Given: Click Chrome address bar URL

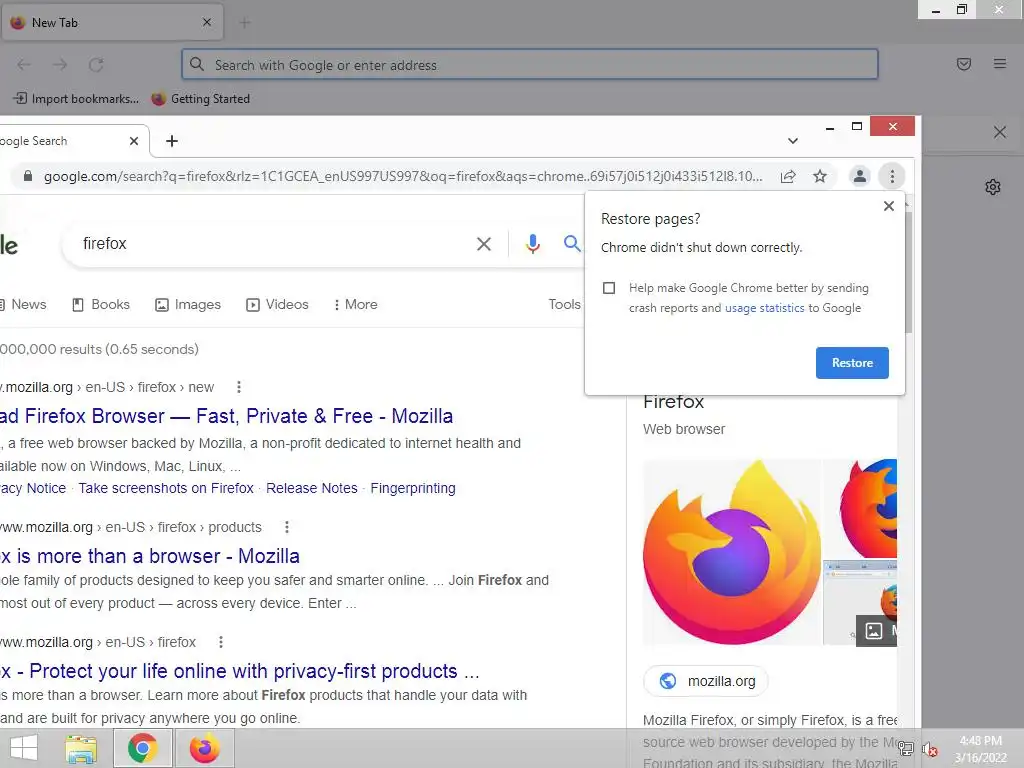Looking at the screenshot, I should 403,176.
